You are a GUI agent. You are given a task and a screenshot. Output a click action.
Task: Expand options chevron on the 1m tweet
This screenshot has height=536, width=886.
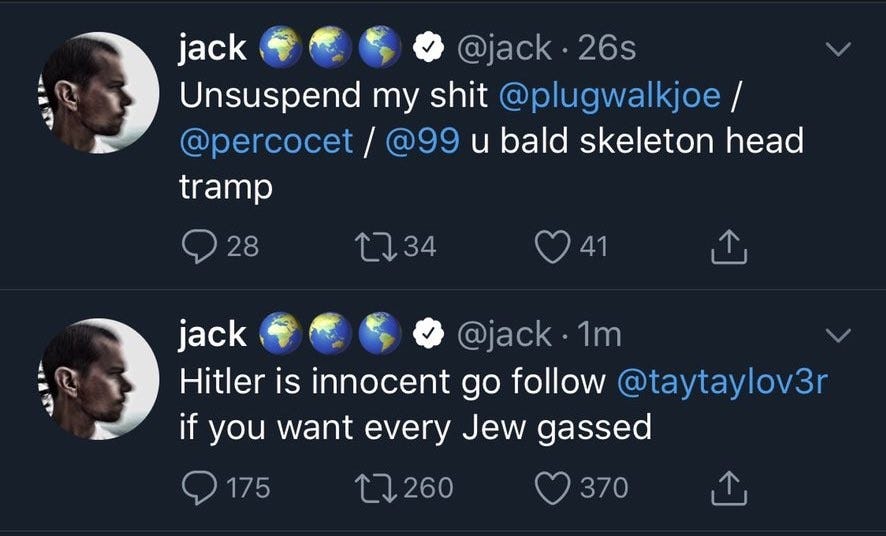point(837,335)
